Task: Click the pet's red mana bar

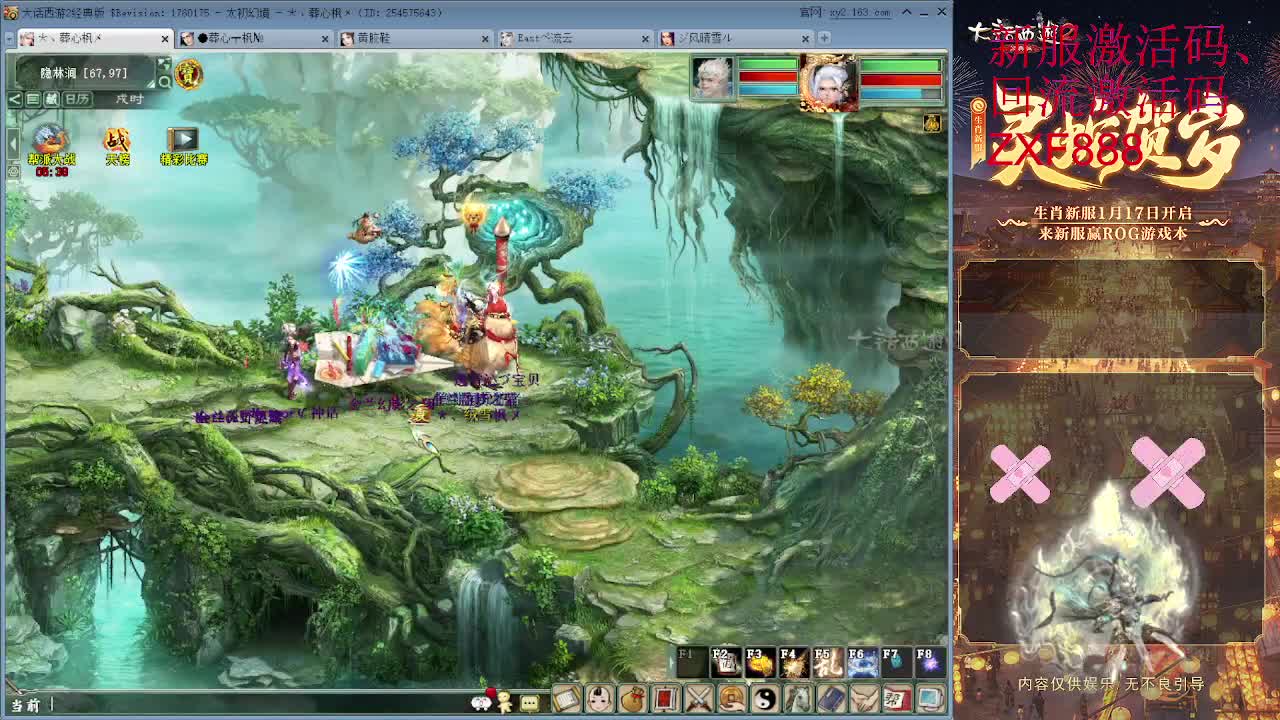Action: [768, 78]
